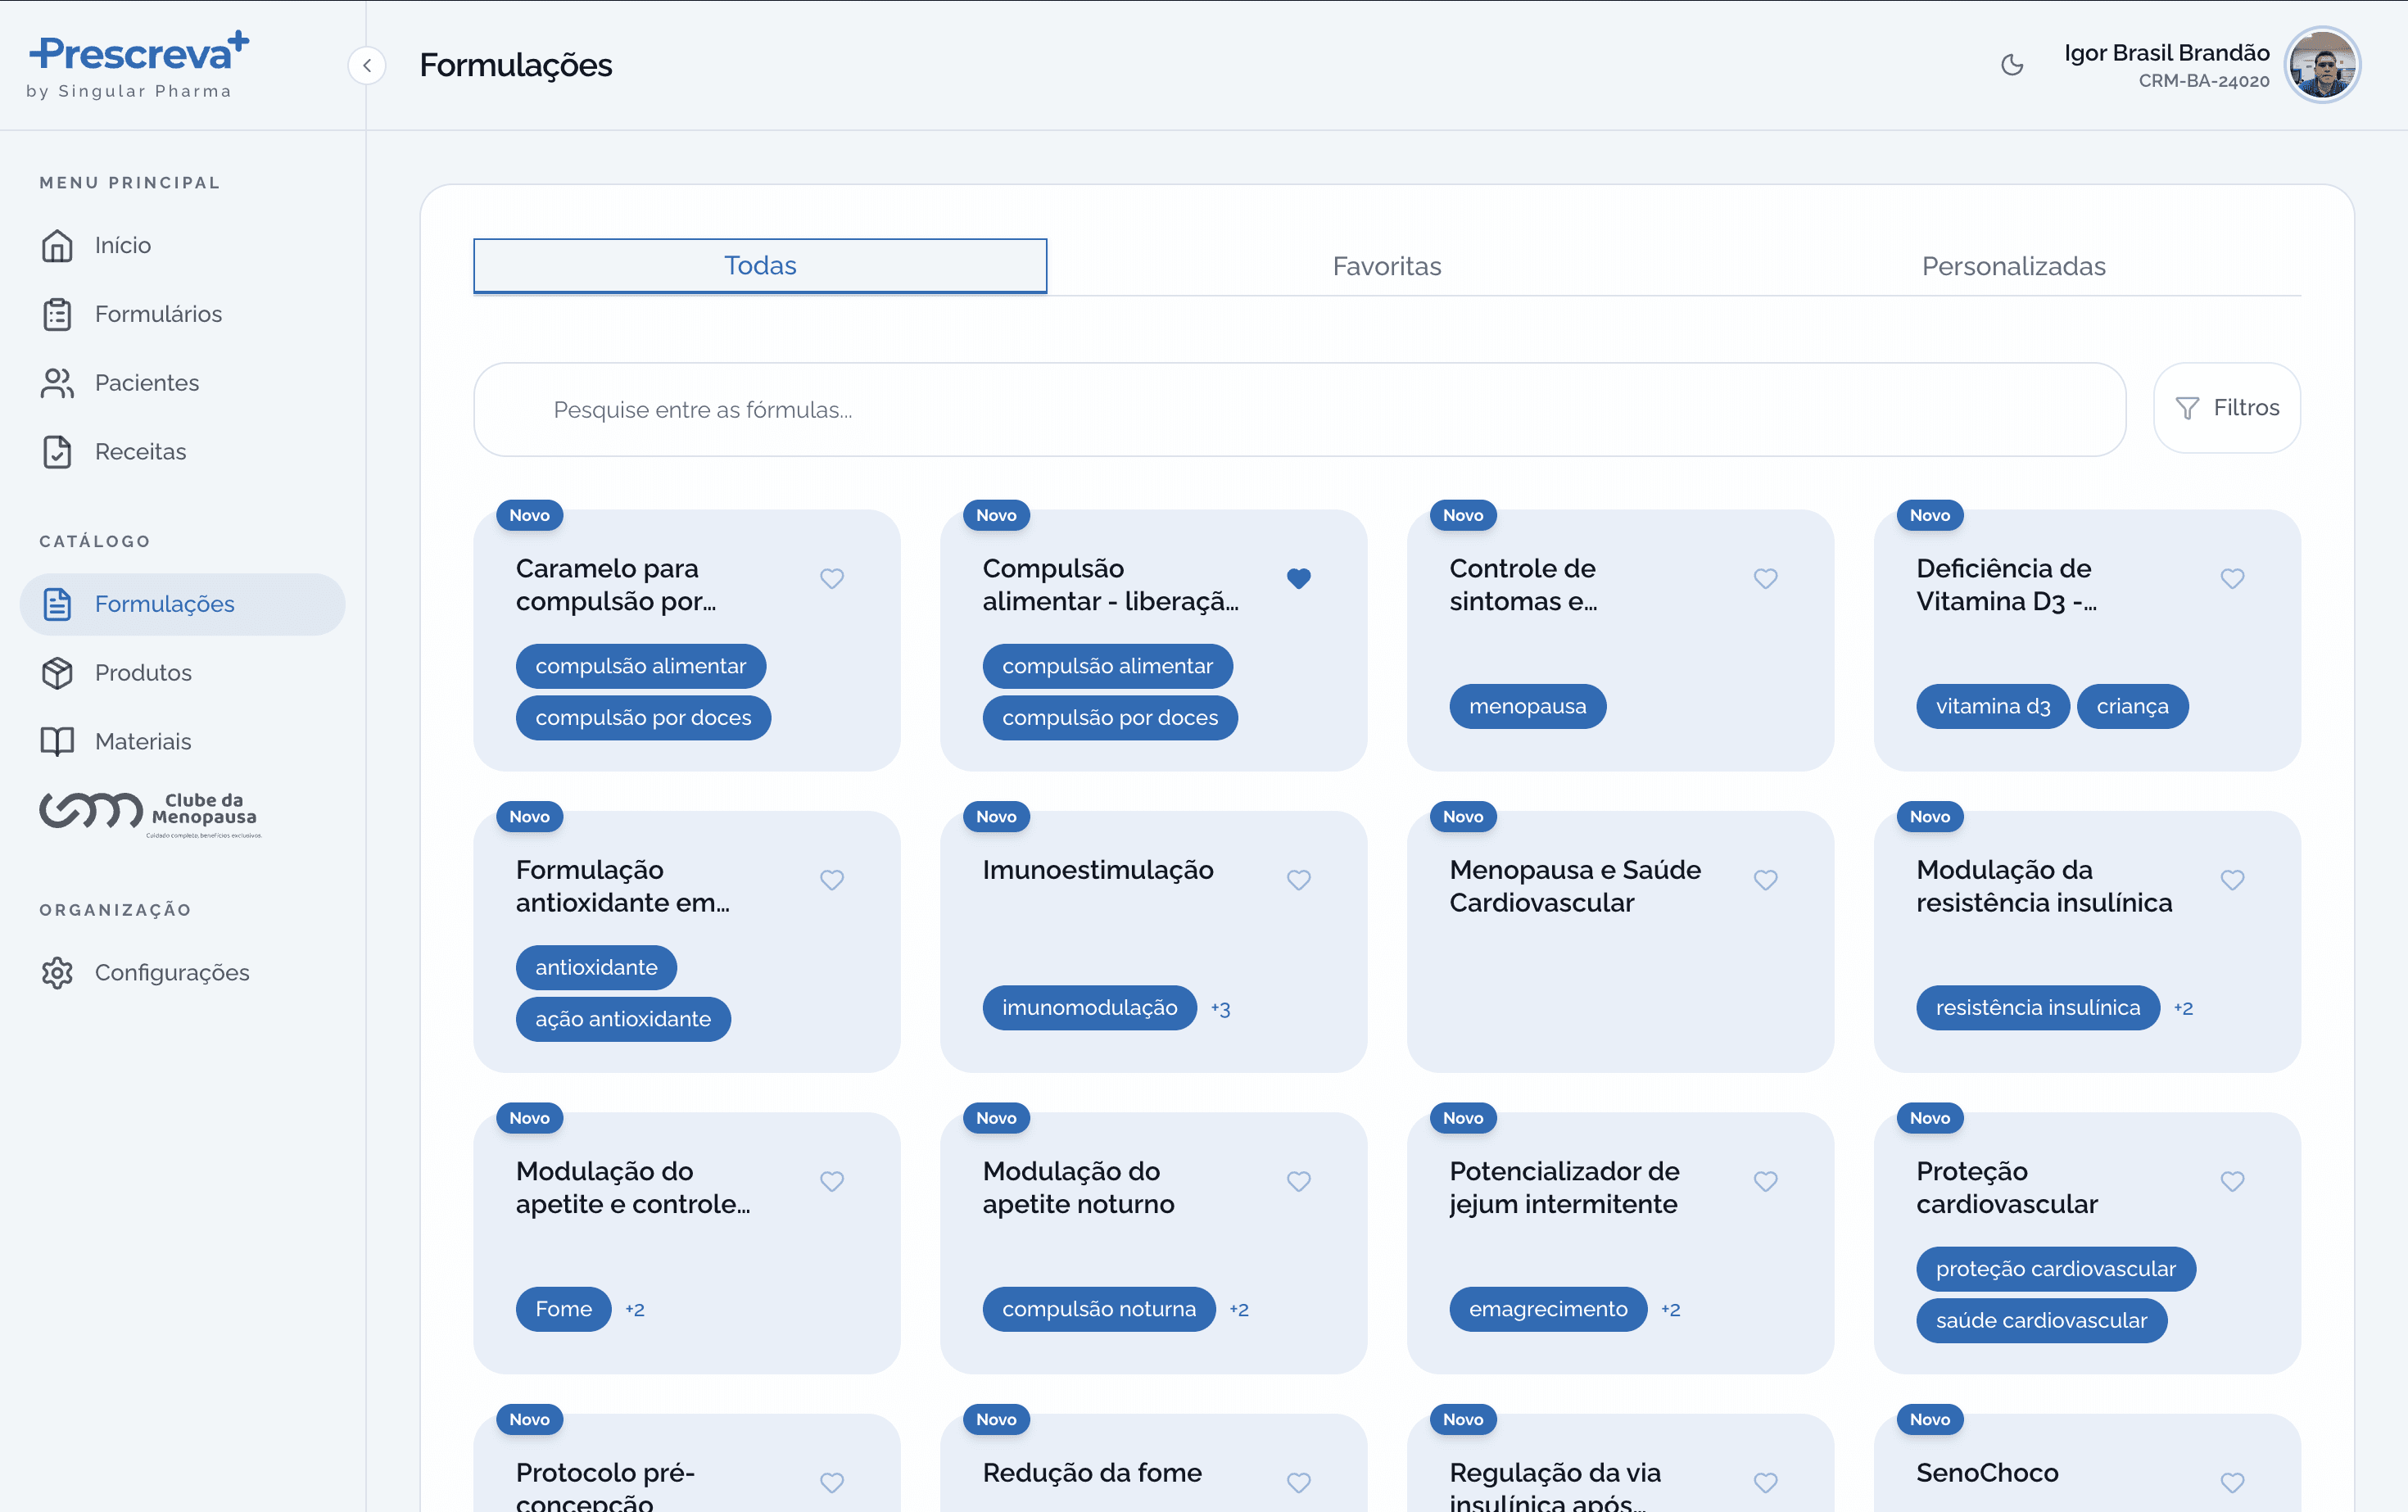Toggle dark mode with the moon icon
Viewport: 2408px width, 1512px height.
[x=2012, y=66]
